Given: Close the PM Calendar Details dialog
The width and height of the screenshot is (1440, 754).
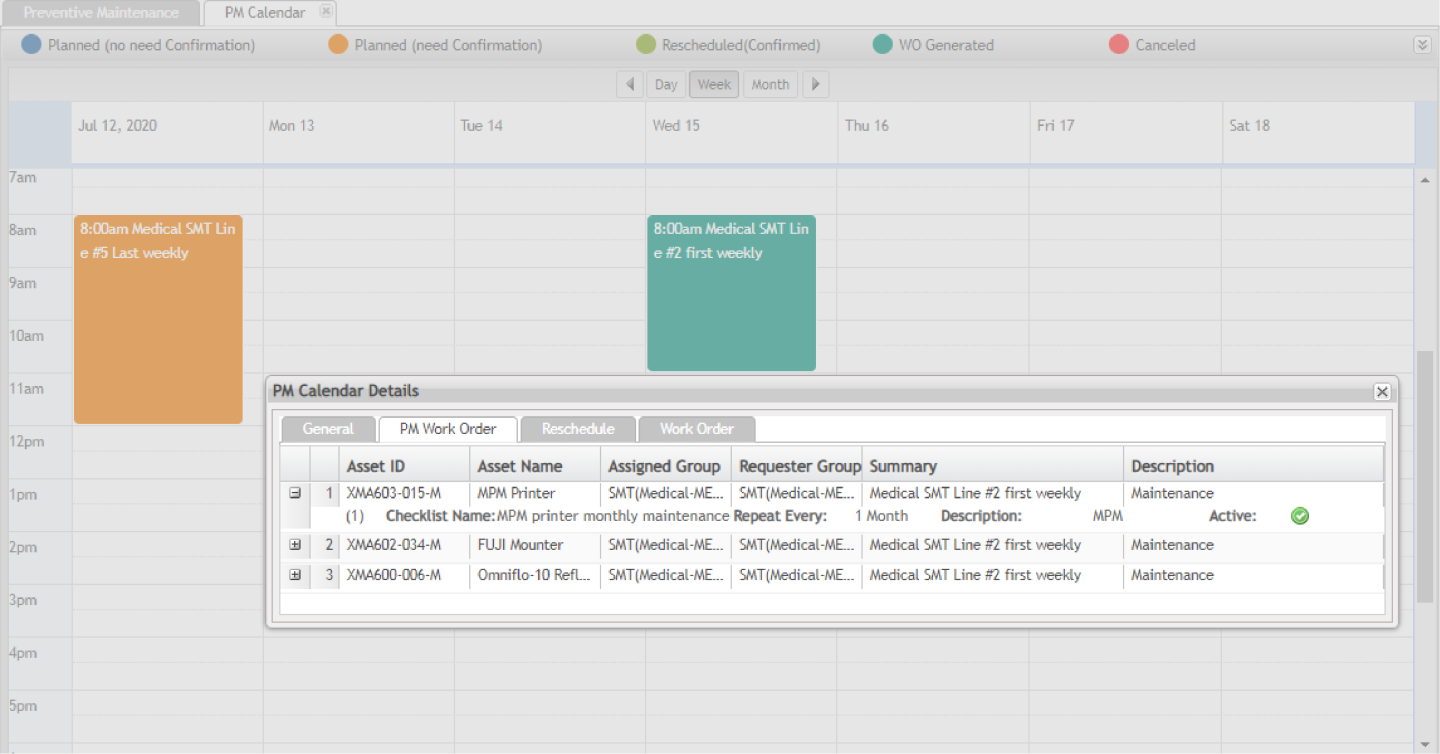Looking at the screenshot, I should pyautogui.click(x=1381, y=392).
